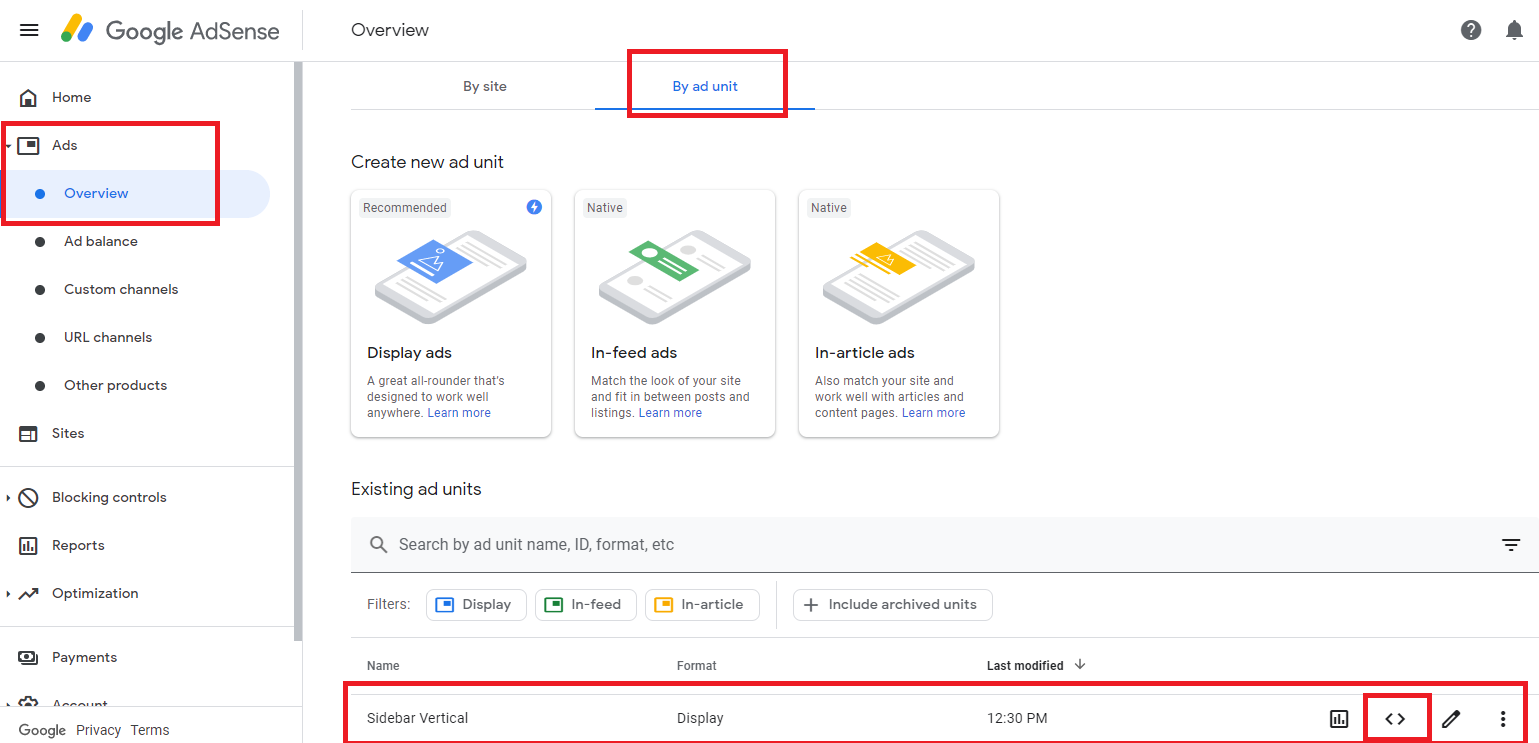The height and width of the screenshot is (743, 1539).
Task: Sort by Name column header
Action: pos(383,666)
